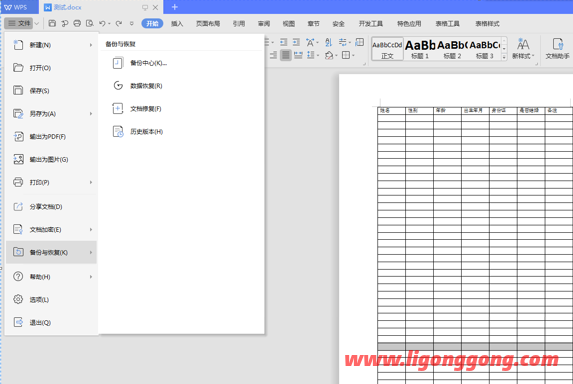The image size is (573, 384).
Task: Open the 新样式 new style dropdown
Action: (x=523, y=49)
